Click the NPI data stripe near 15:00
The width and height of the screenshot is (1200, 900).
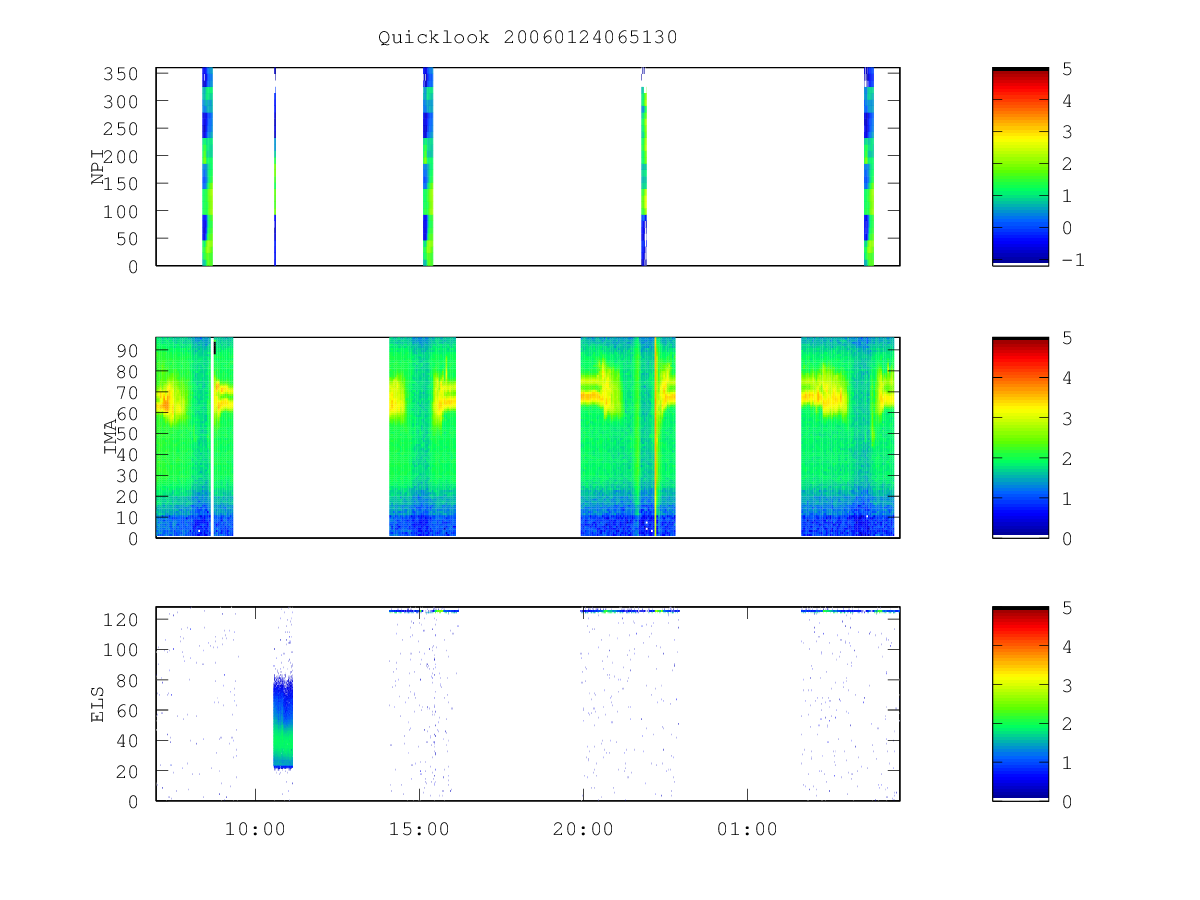coord(428,167)
